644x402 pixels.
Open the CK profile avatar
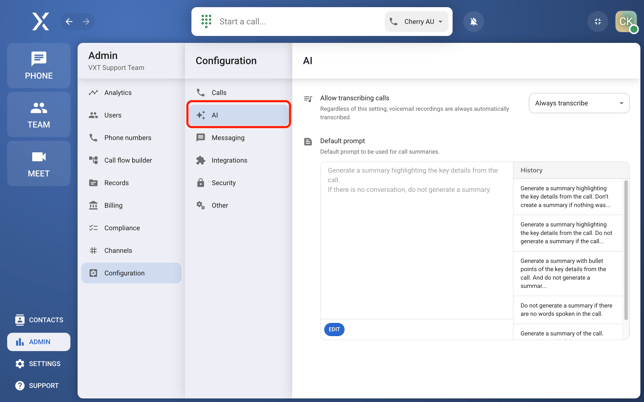(626, 21)
